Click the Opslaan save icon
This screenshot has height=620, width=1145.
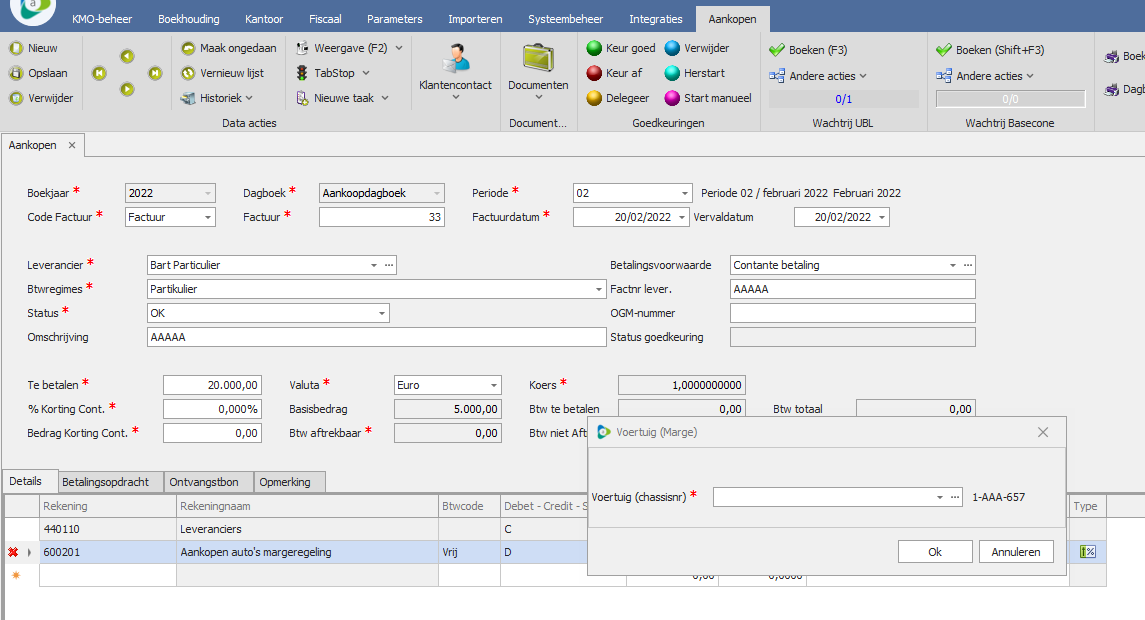(x=16, y=73)
